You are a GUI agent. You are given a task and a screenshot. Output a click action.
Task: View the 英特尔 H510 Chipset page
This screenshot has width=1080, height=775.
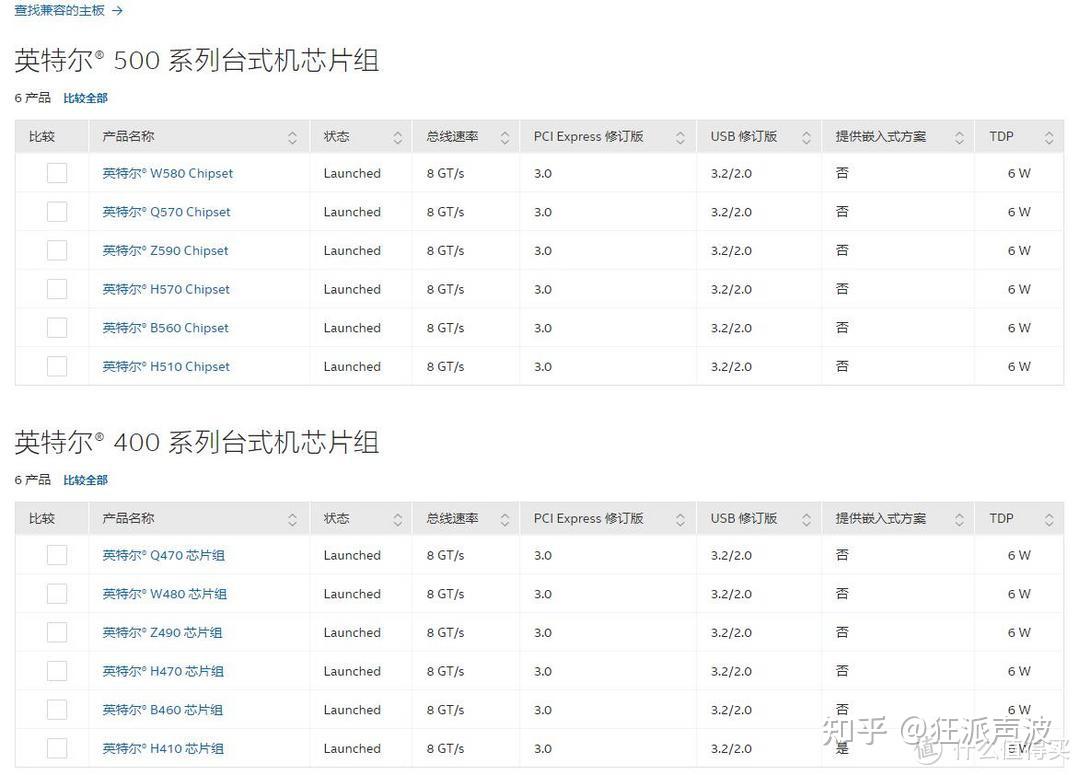(x=166, y=366)
